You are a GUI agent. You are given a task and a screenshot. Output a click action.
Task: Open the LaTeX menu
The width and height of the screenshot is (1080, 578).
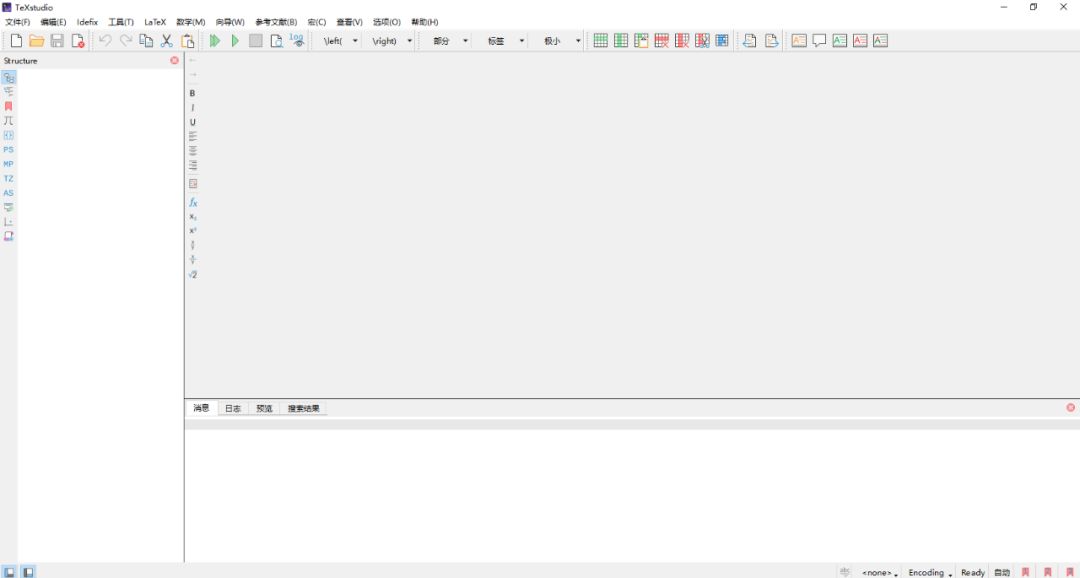point(155,22)
